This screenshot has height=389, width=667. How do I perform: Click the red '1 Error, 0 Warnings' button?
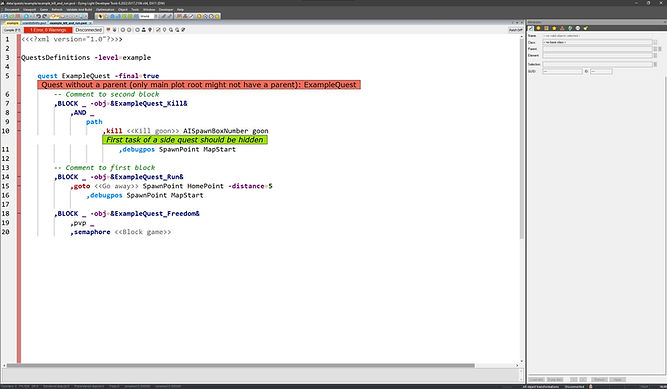click(48, 30)
